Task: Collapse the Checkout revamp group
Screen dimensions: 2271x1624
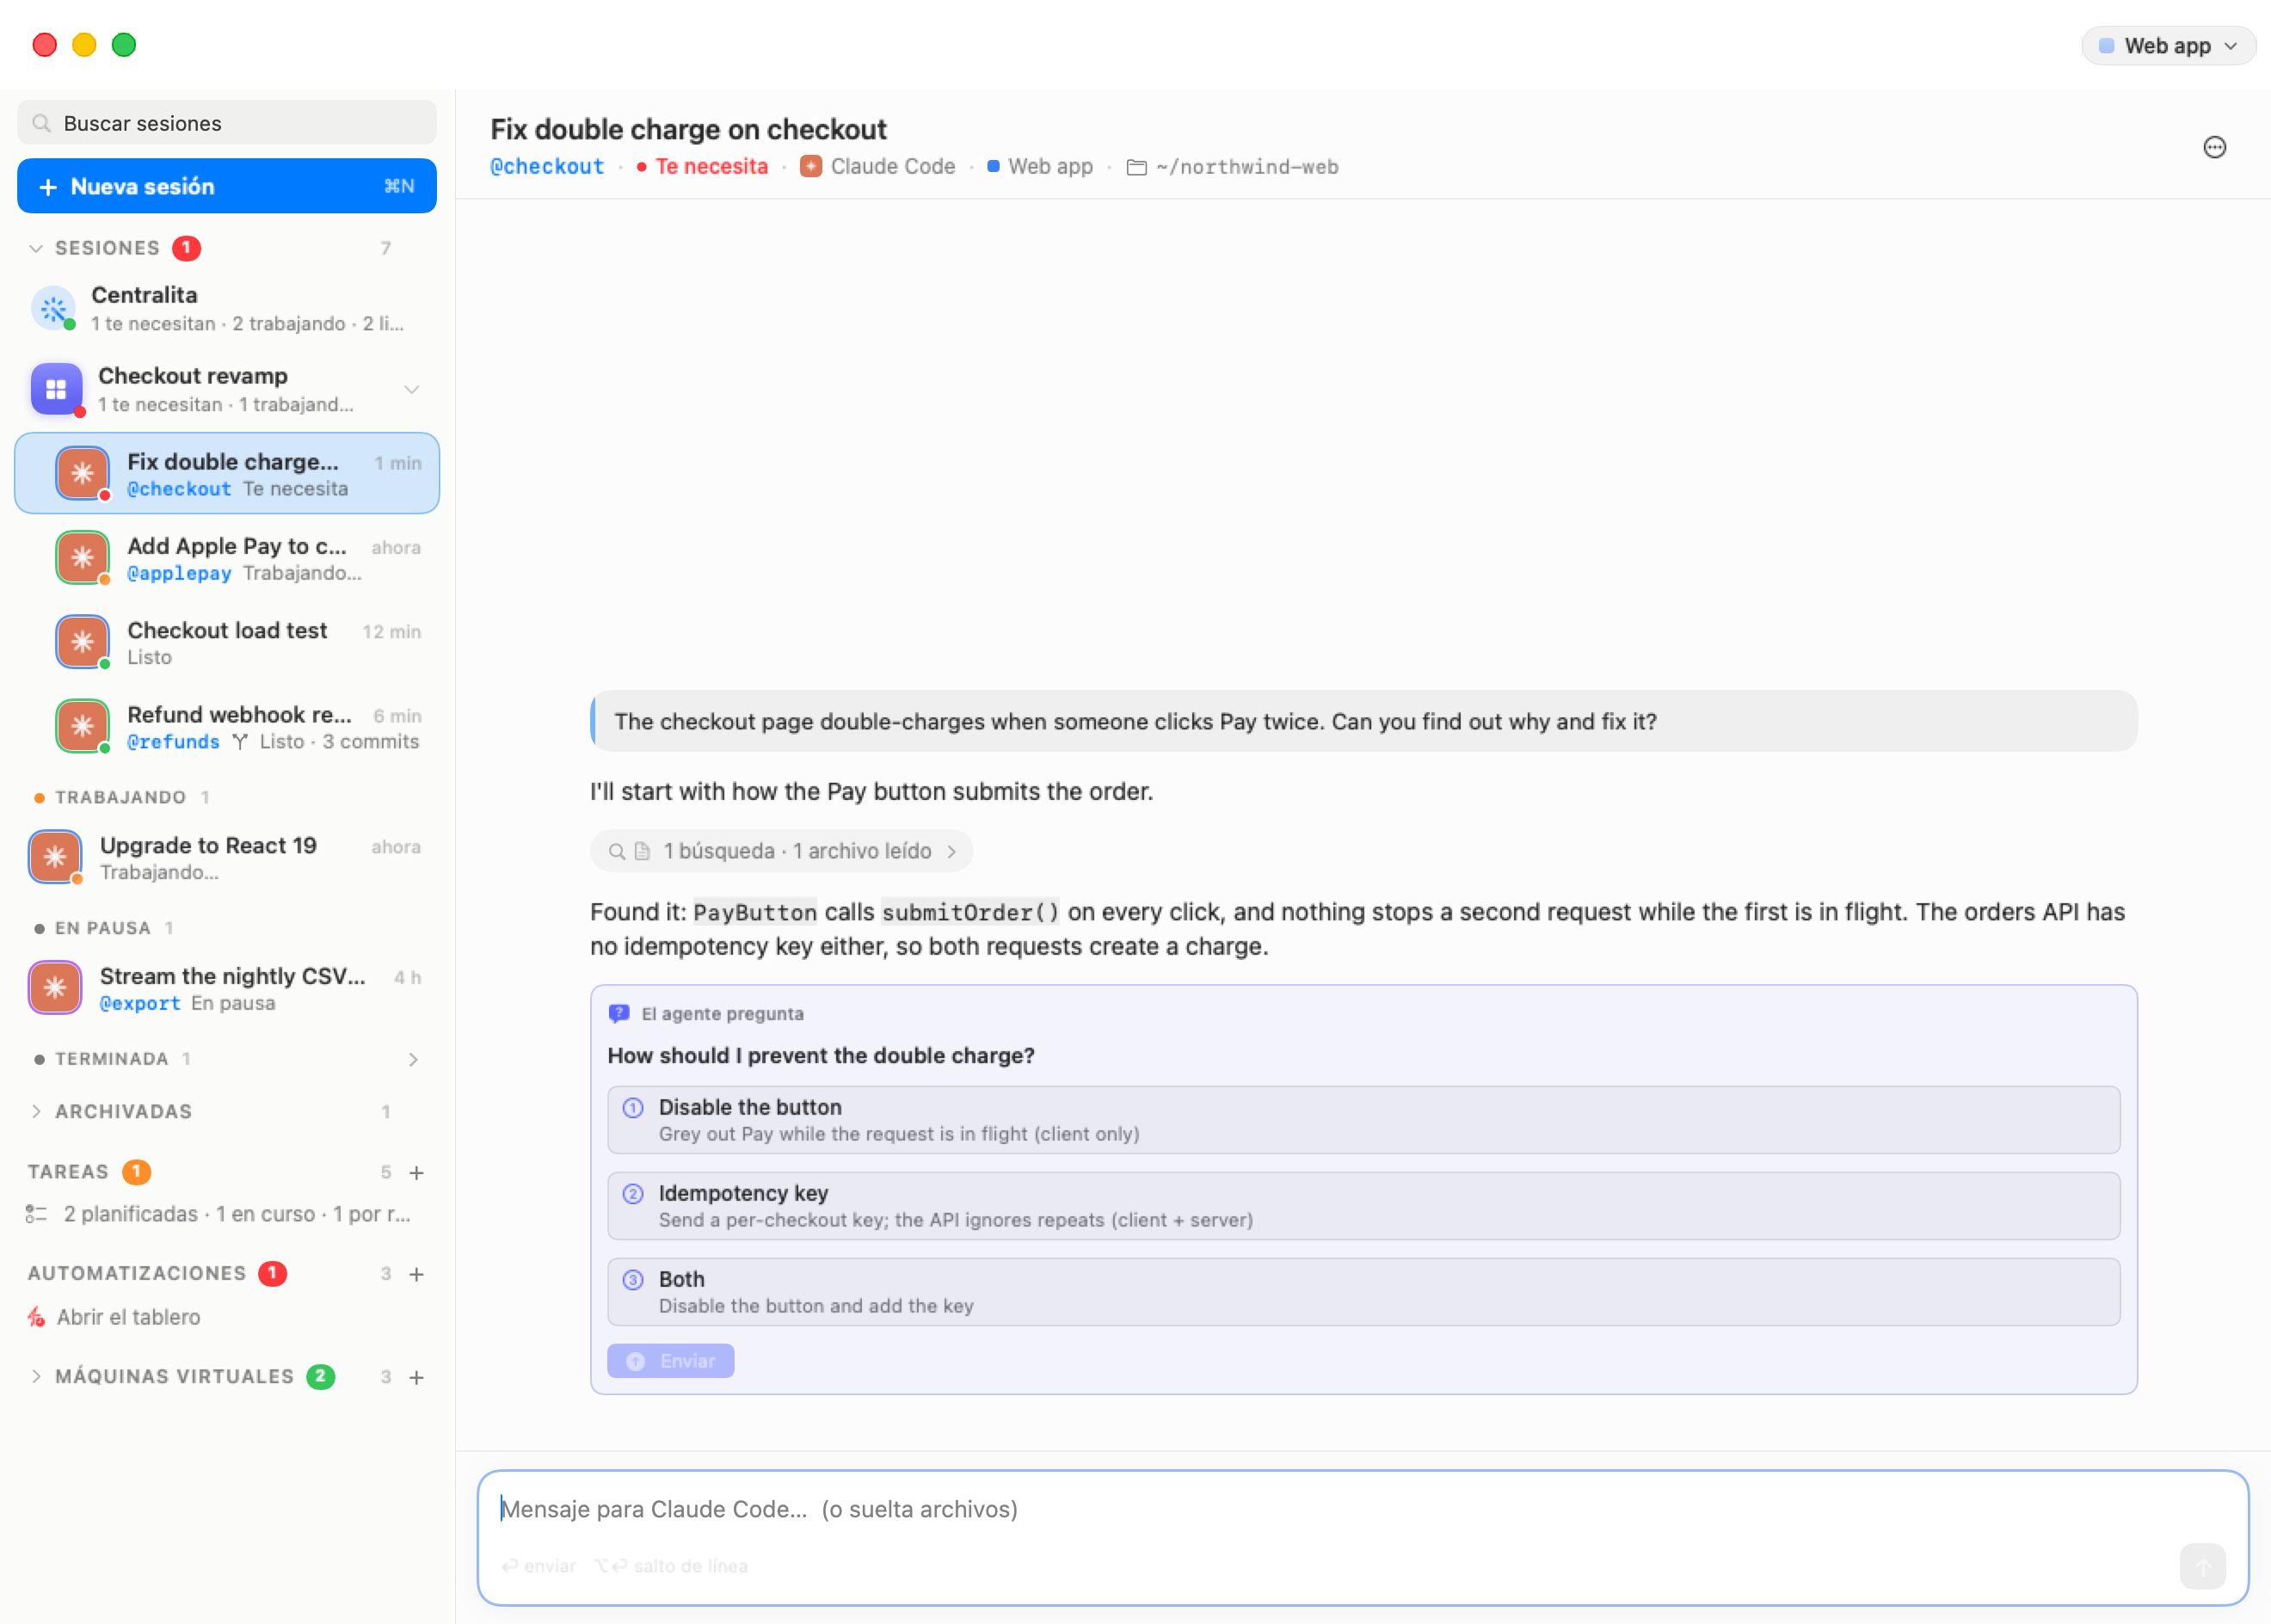Action: [x=411, y=389]
